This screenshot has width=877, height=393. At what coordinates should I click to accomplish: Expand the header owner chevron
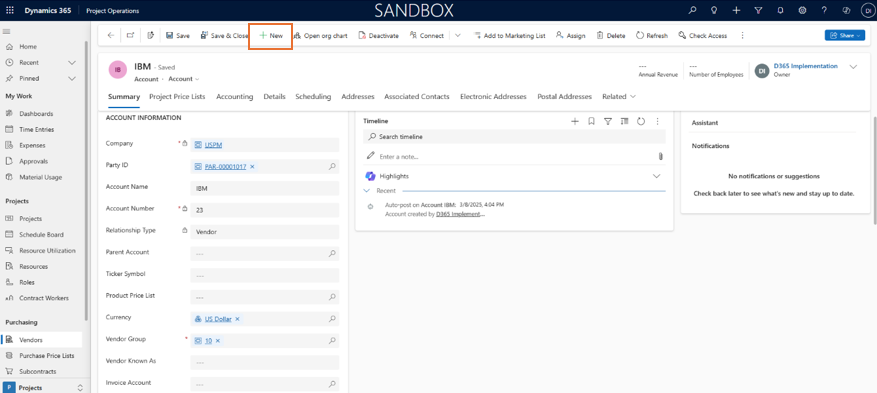[853, 67]
